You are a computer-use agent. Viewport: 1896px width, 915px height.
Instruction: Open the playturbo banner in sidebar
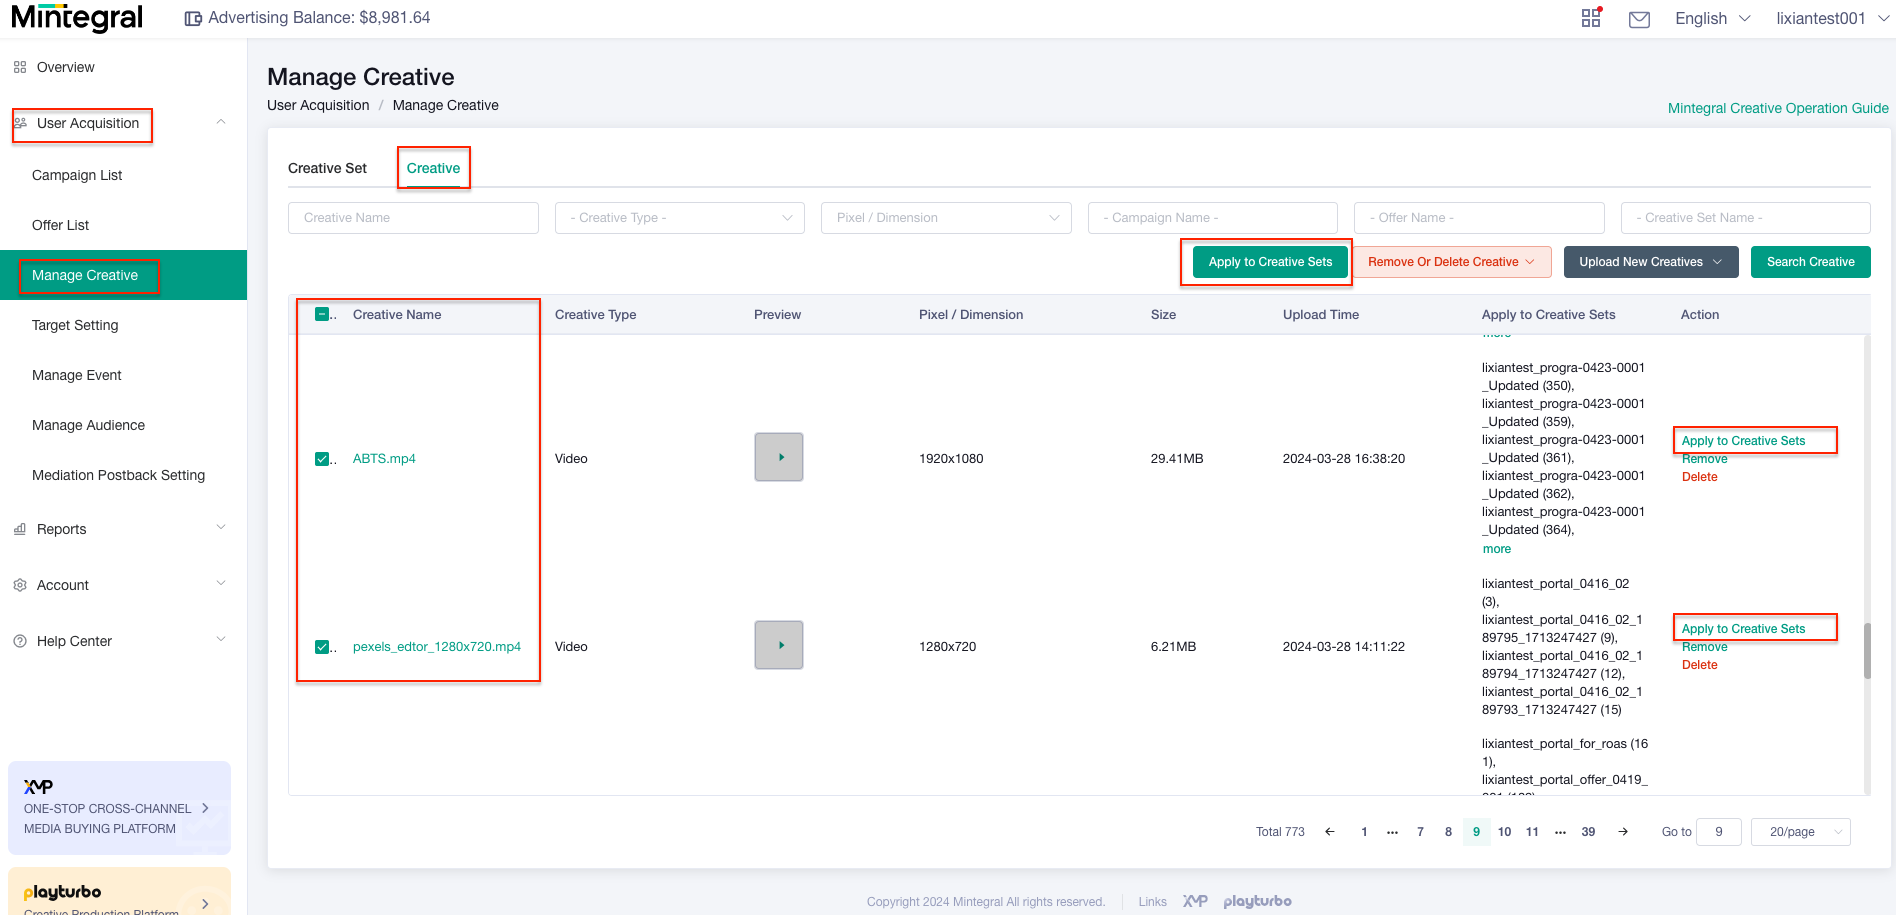coord(119,892)
